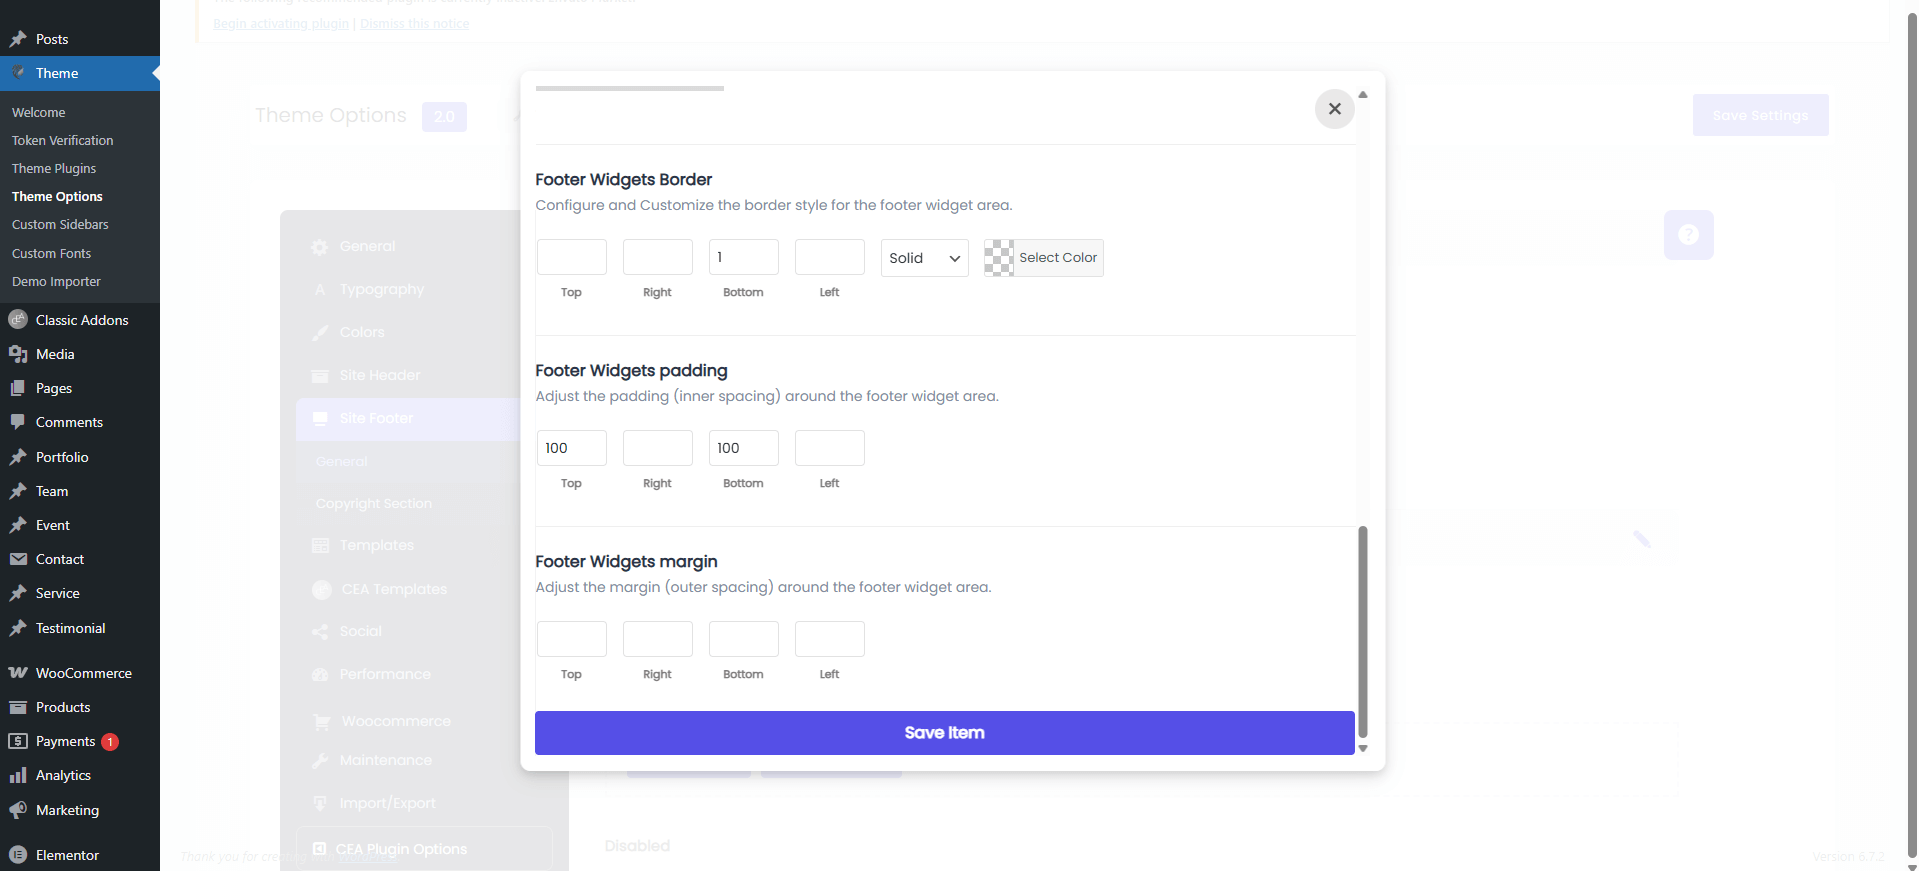Open the Solid border style dropdown

[924, 258]
